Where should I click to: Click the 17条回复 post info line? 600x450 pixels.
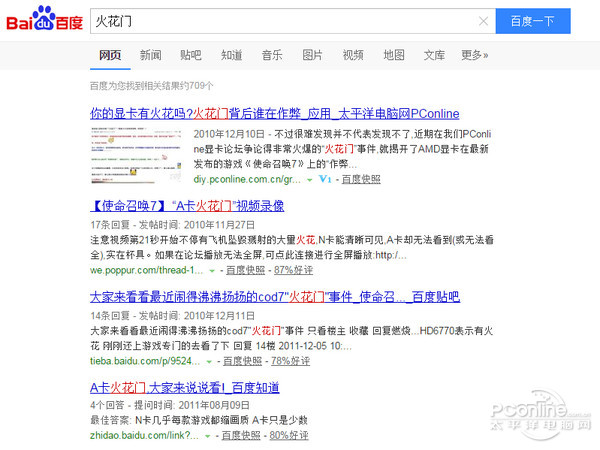173,225
